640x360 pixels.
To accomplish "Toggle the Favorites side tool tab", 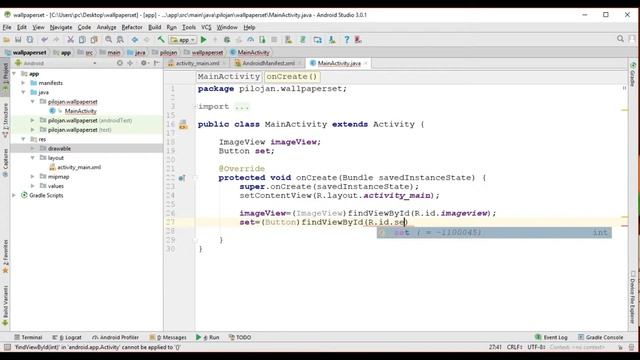I will coord(5,256).
